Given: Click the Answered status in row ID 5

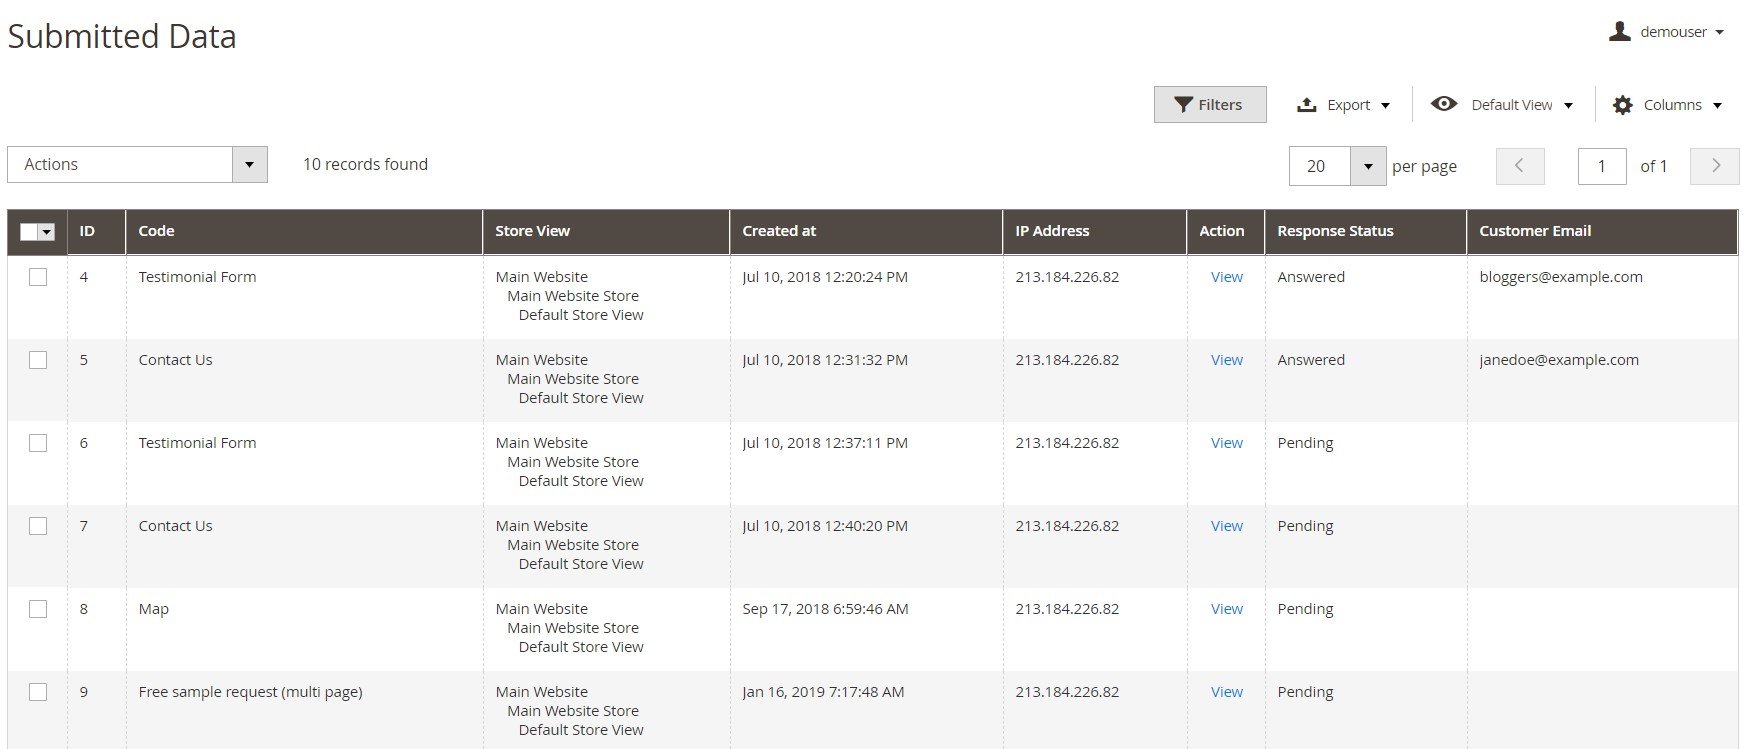Looking at the screenshot, I should pyautogui.click(x=1311, y=360).
